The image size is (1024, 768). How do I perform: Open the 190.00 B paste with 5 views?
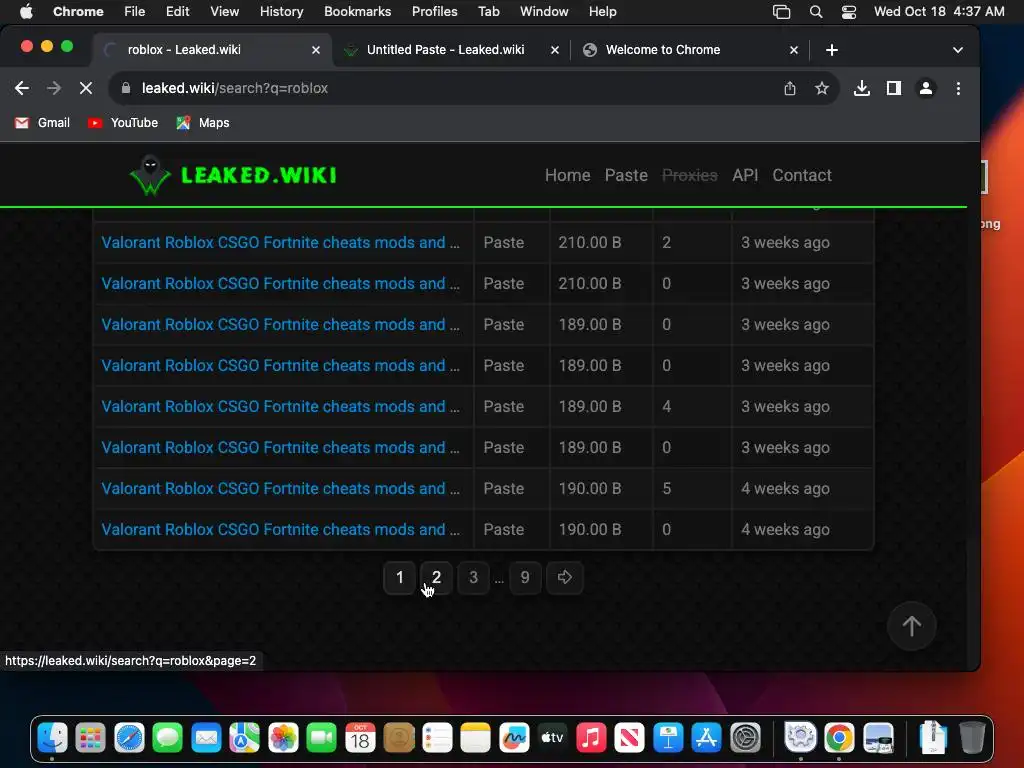[x=281, y=488]
